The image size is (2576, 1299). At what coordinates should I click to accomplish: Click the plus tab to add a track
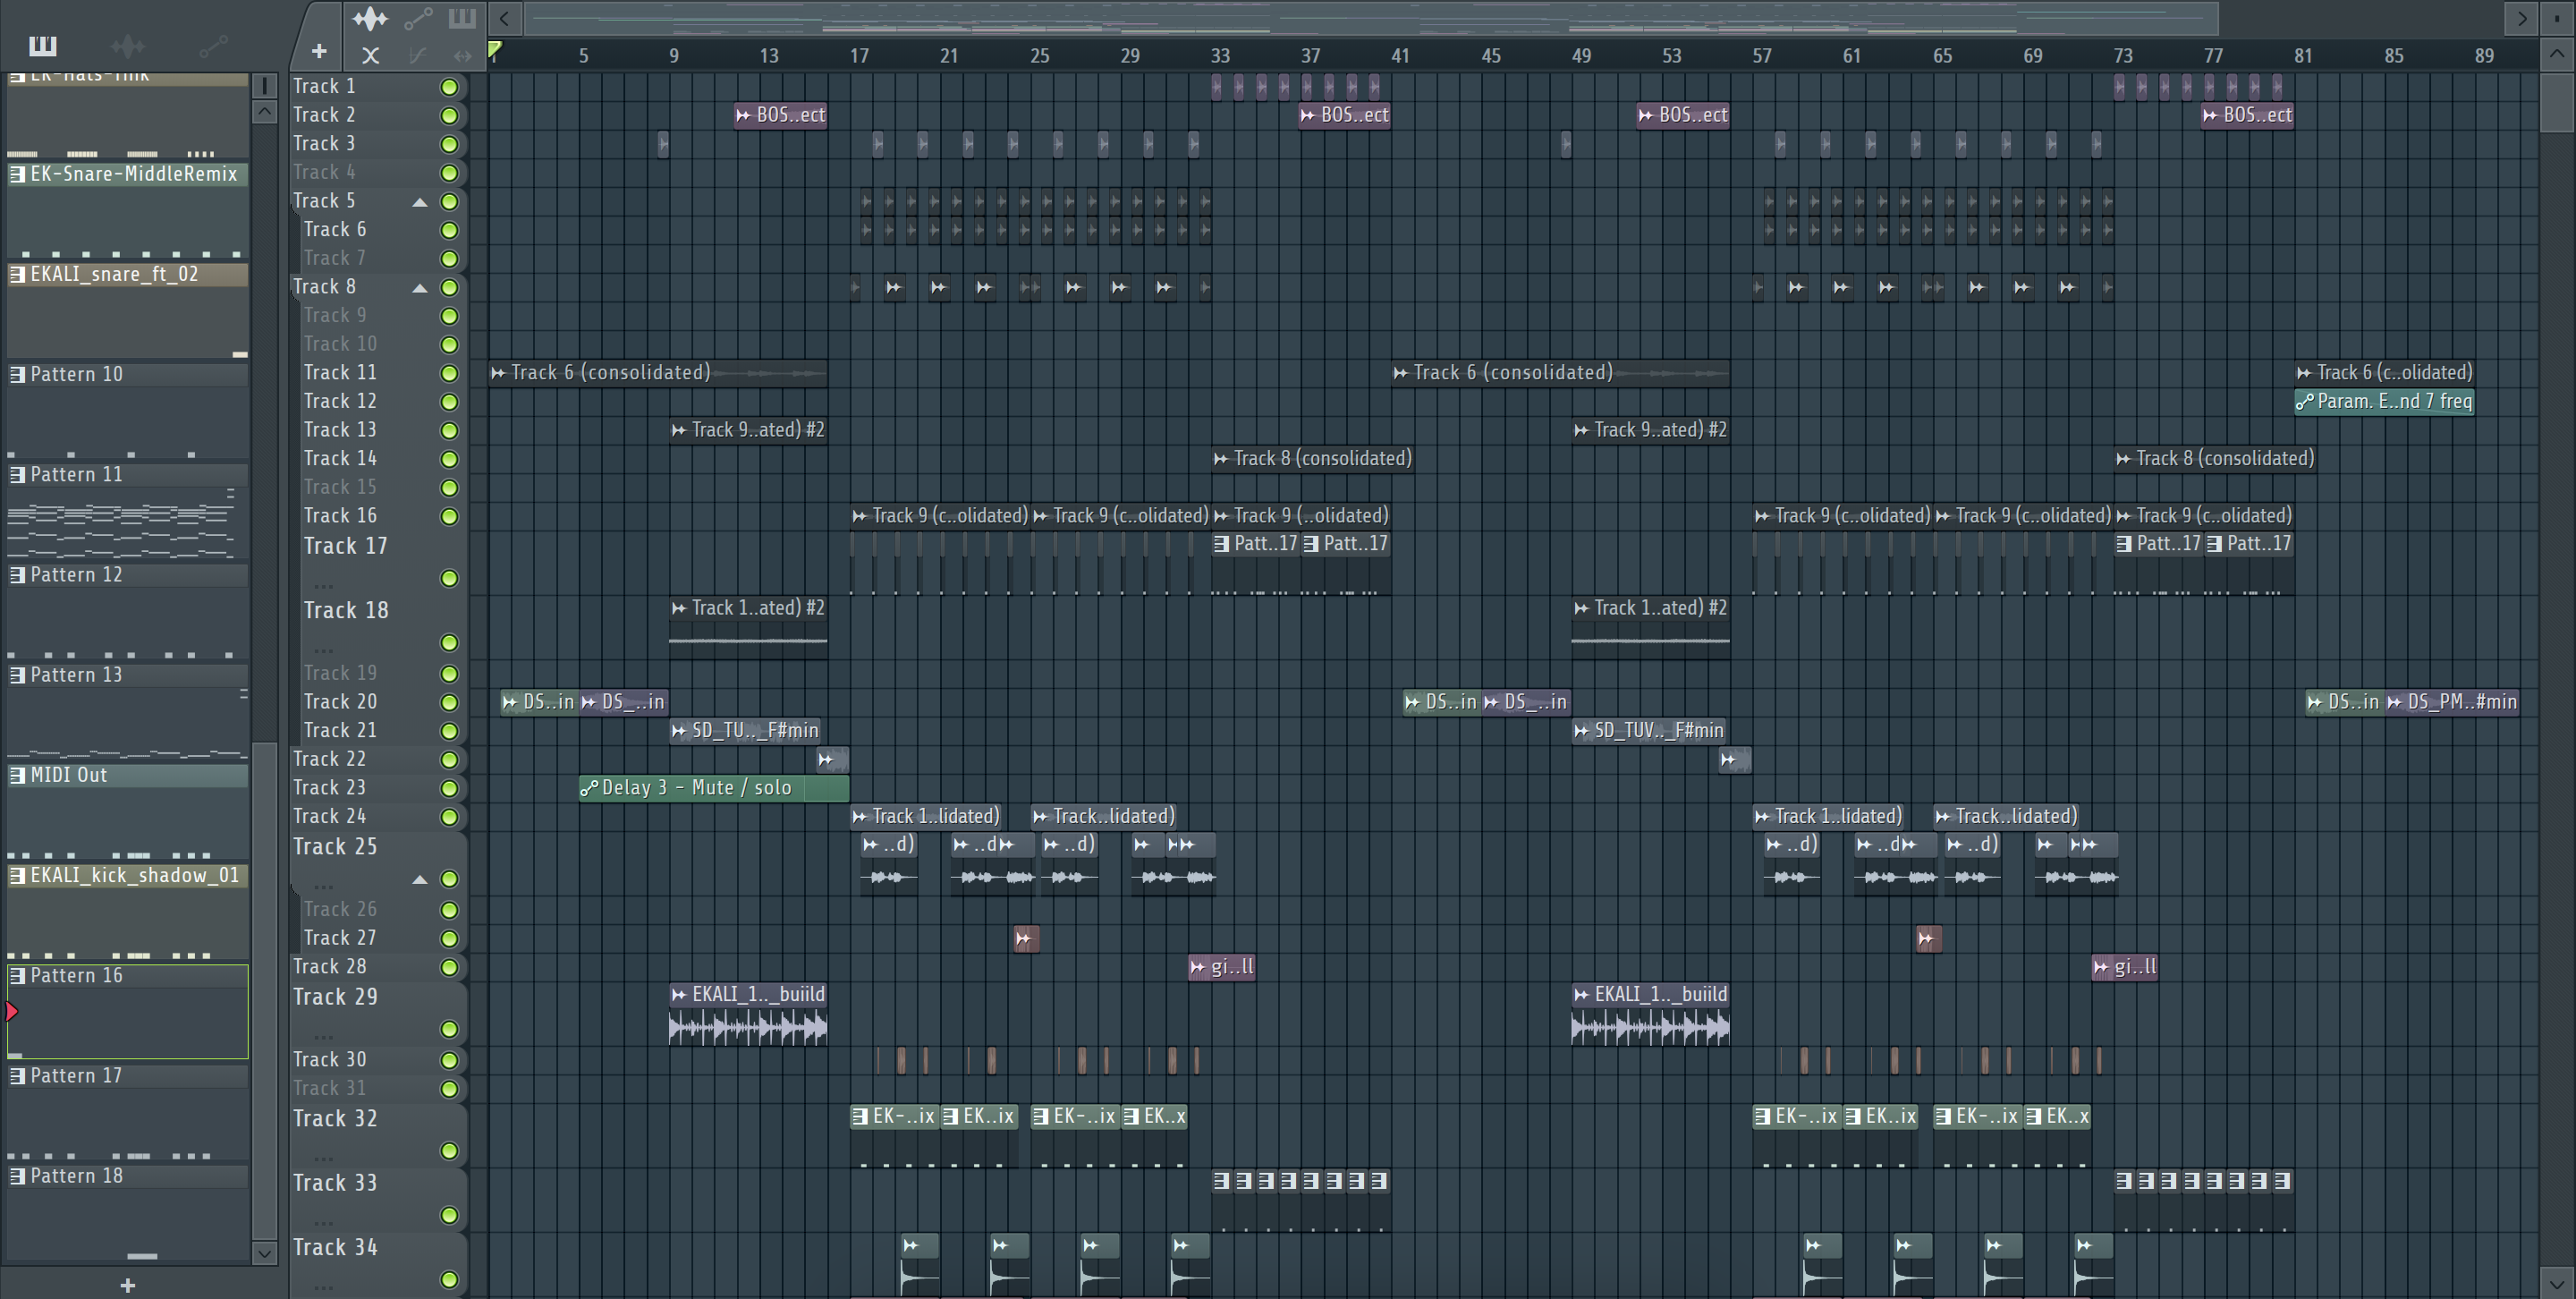pyautogui.click(x=319, y=51)
